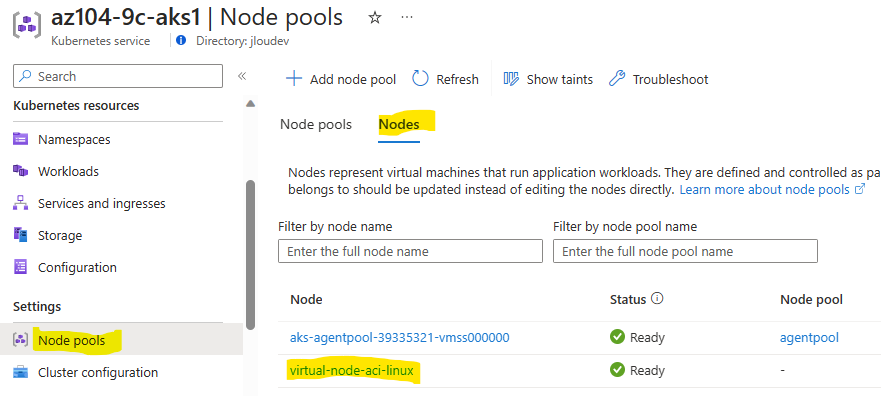The width and height of the screenshot is (881, 396).
Task: Click the green Ready checkmark for agentpool node
Action: point(617,337)
